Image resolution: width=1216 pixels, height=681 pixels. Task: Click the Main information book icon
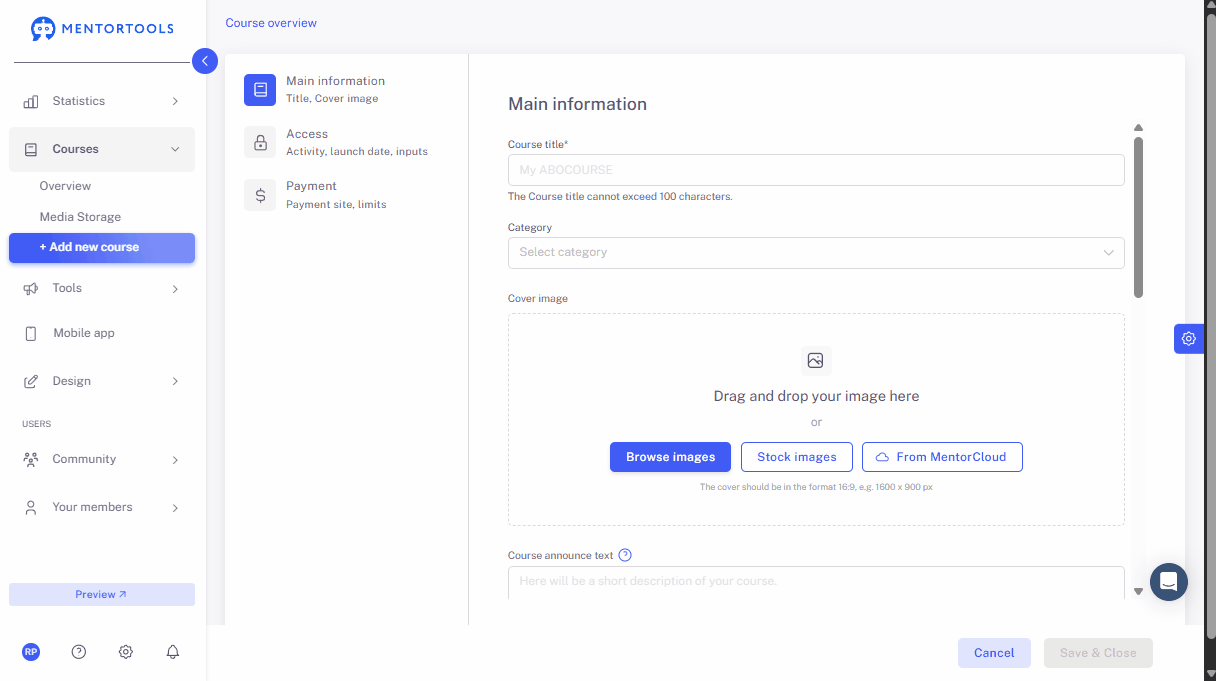tap(260, 89)
